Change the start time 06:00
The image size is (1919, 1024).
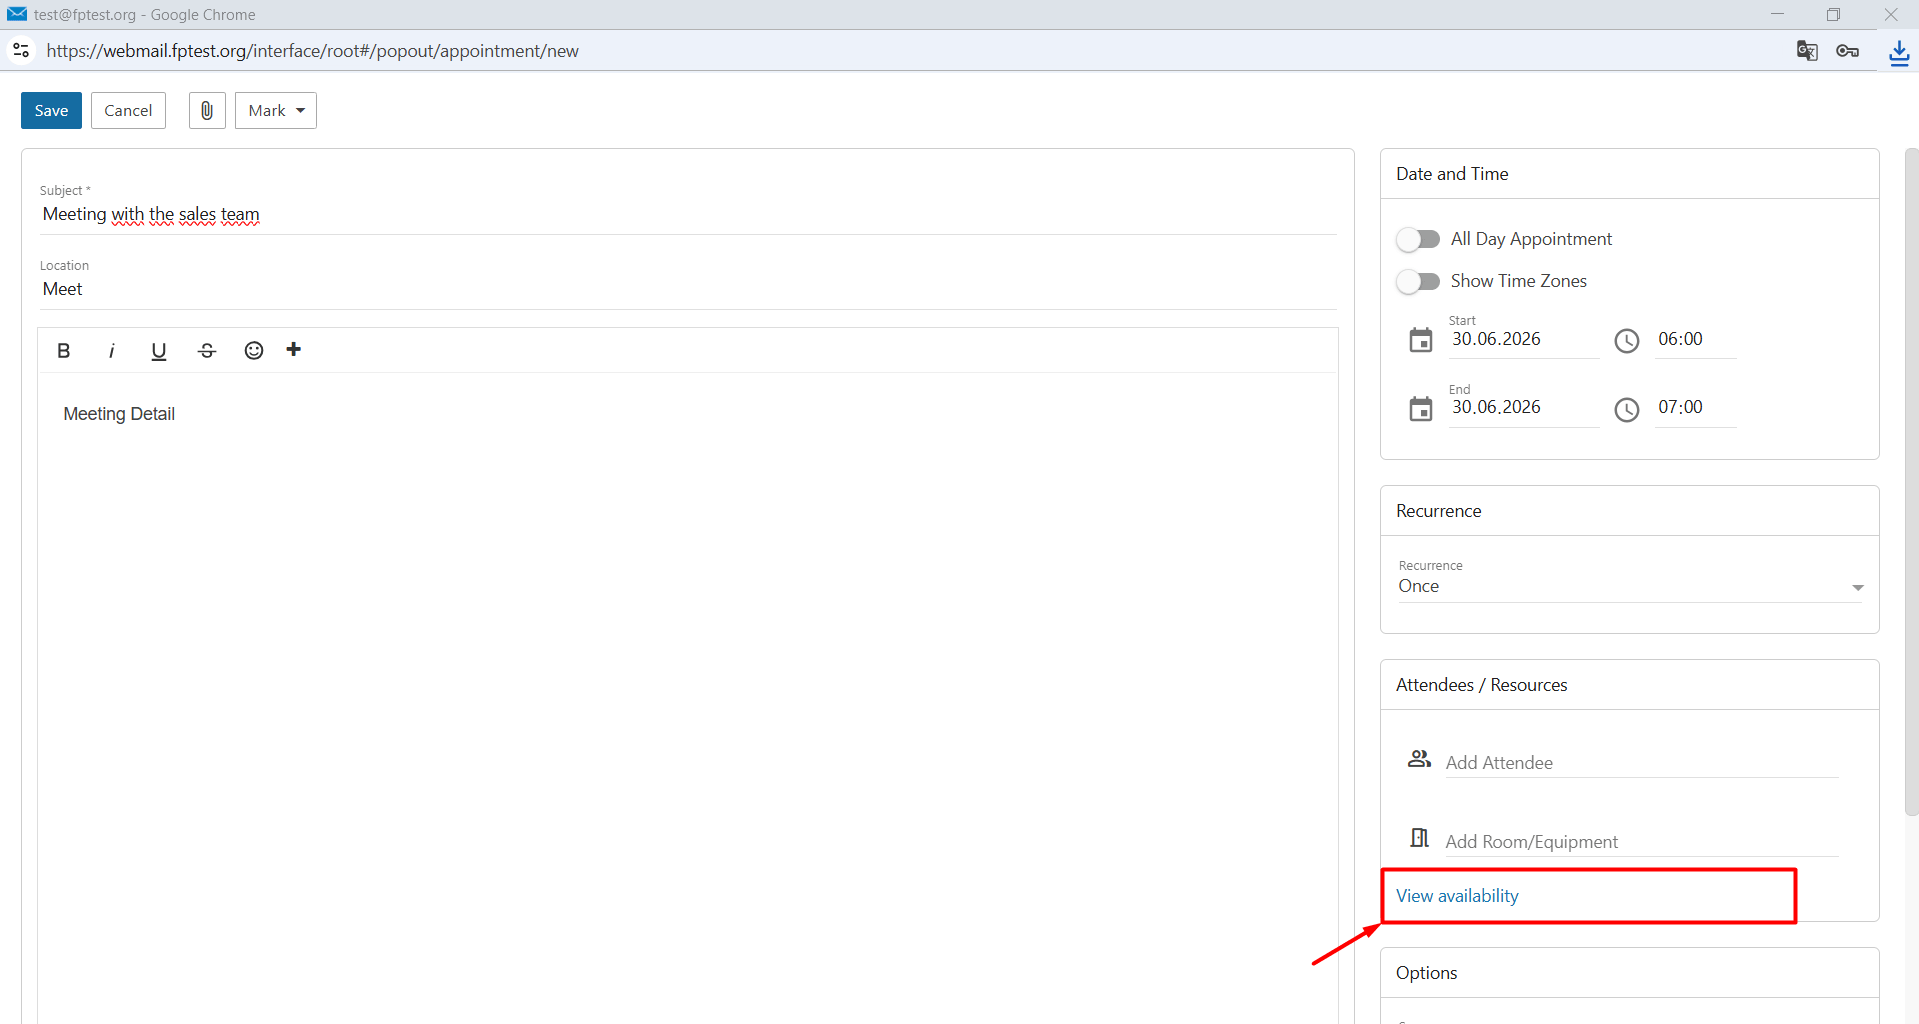[1695, 339]
